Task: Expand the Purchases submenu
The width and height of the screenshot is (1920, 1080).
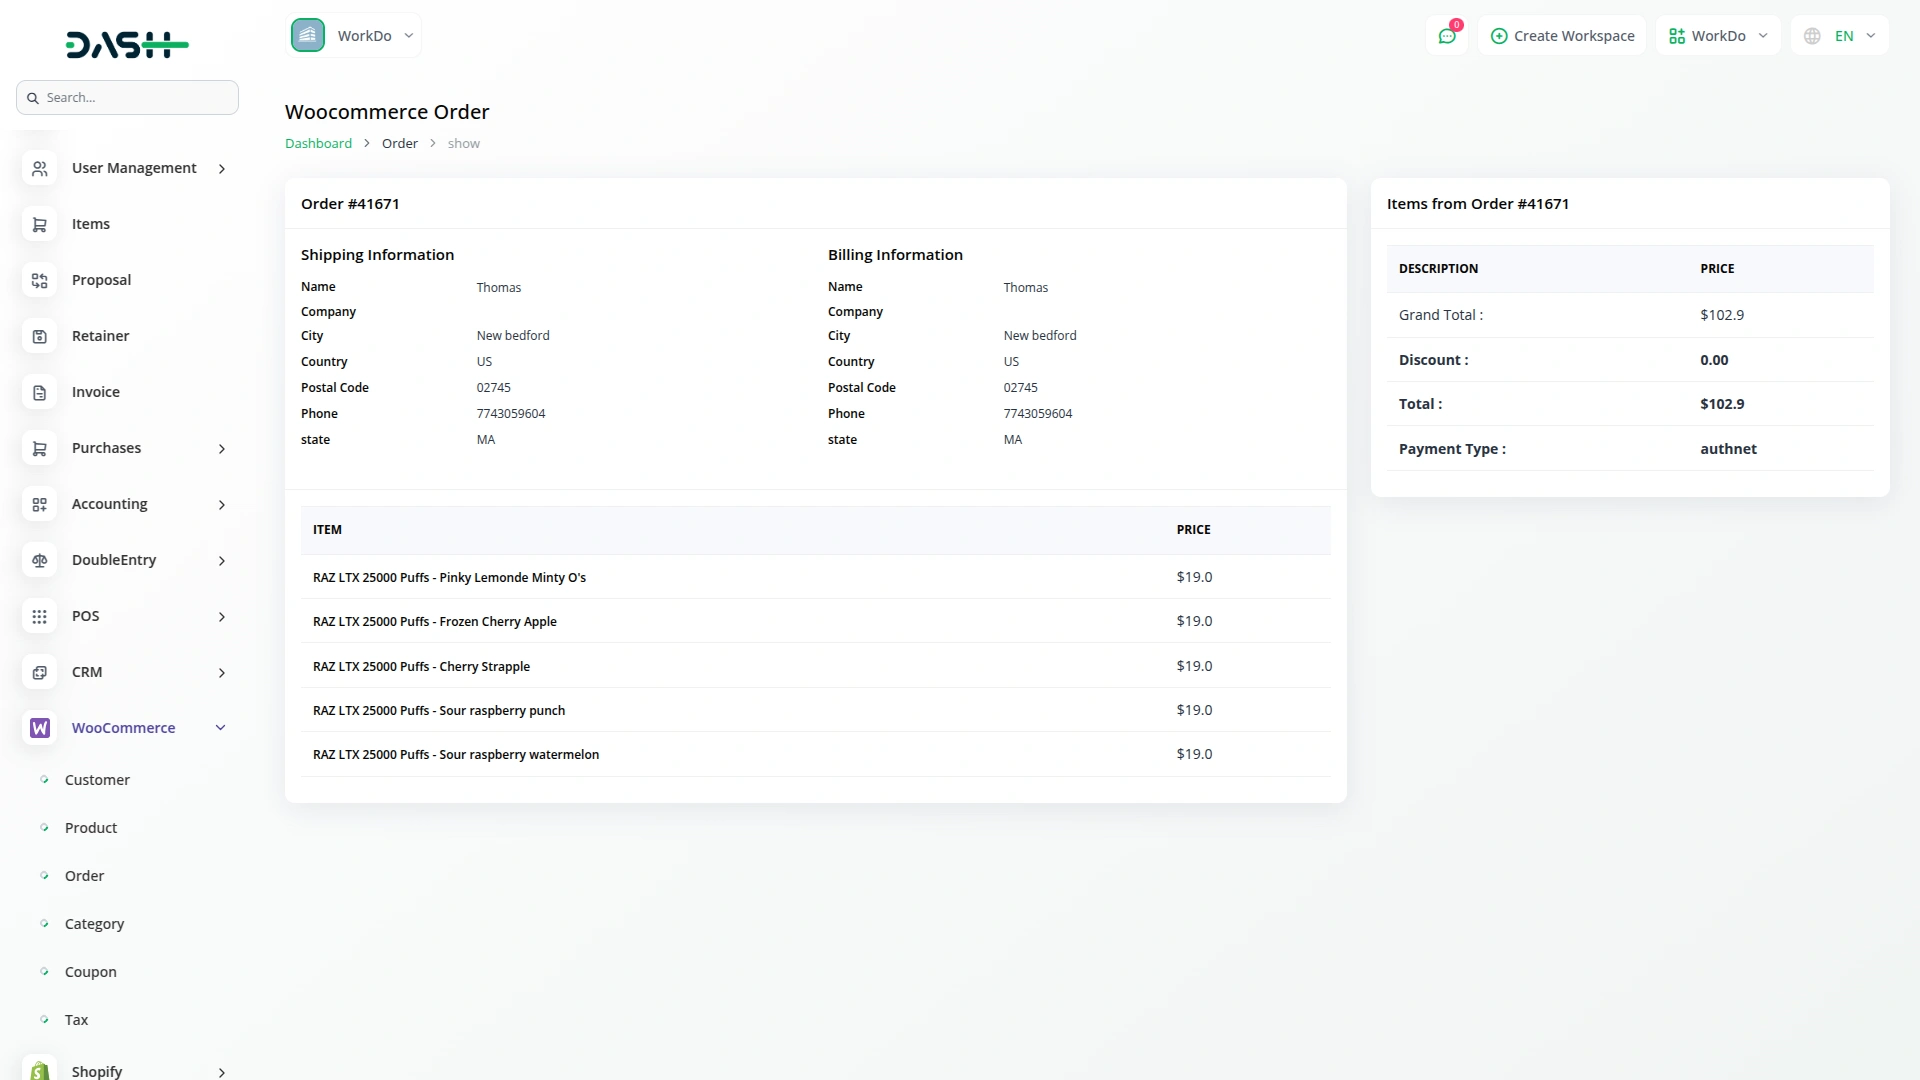Action: click(221, 448)
